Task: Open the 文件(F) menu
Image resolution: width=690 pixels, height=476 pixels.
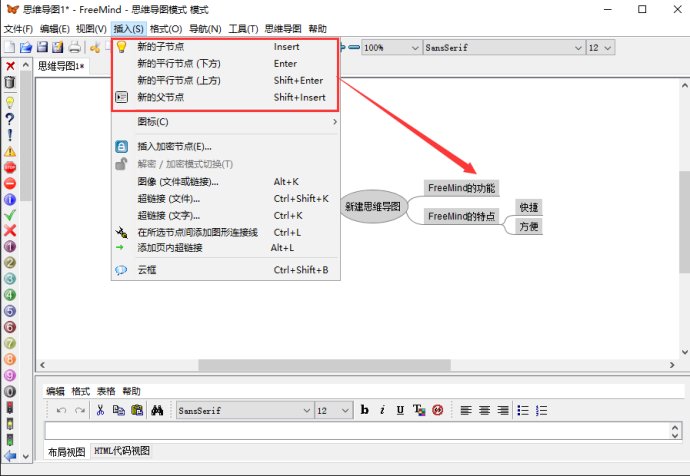Action: coord(18,29)
